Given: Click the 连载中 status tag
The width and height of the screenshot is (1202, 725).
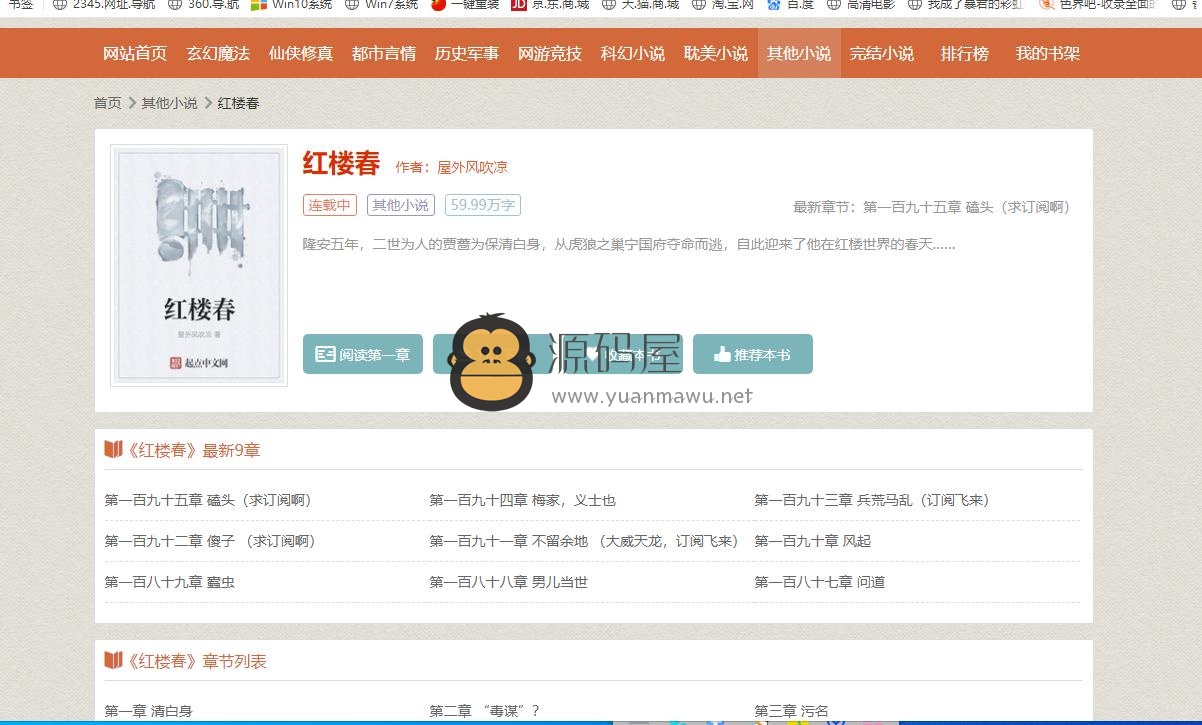Looking at the screenshot, I should [330, 205].
